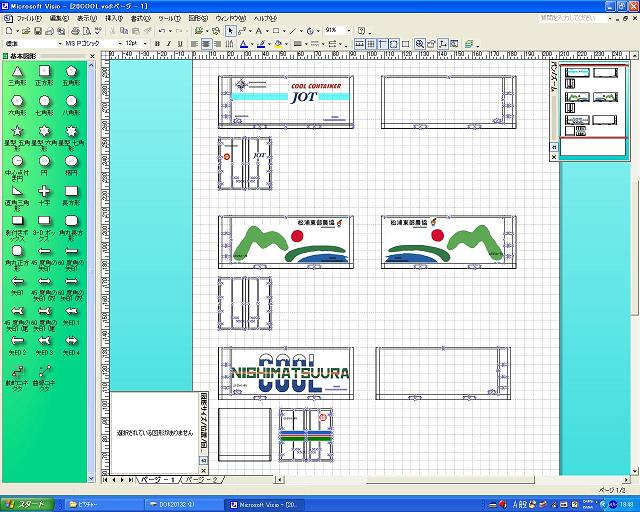The width and height of the screenshot is (640, 512).
Task: Toggle guides display on view toolbar
Action: [382, 44]
